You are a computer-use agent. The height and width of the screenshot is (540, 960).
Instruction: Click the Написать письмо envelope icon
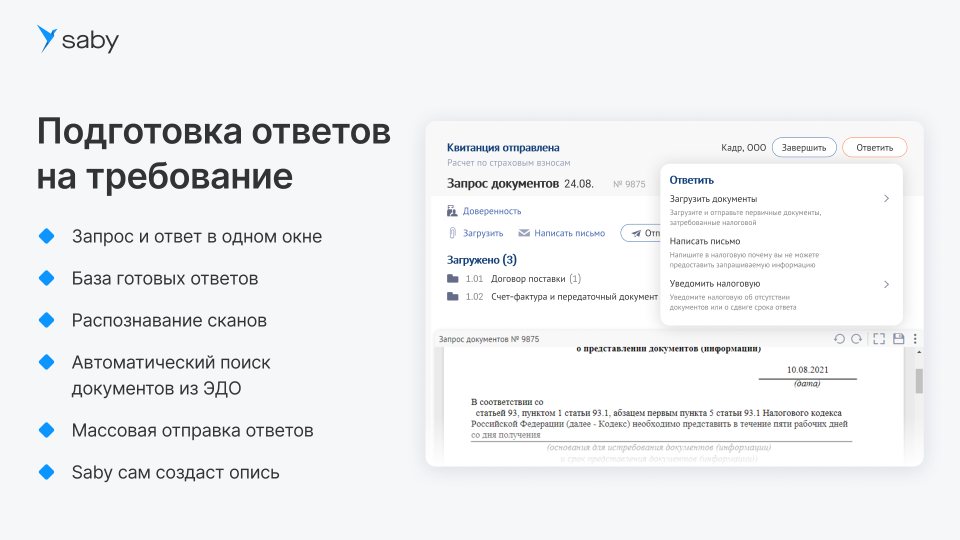coord(524,233)
